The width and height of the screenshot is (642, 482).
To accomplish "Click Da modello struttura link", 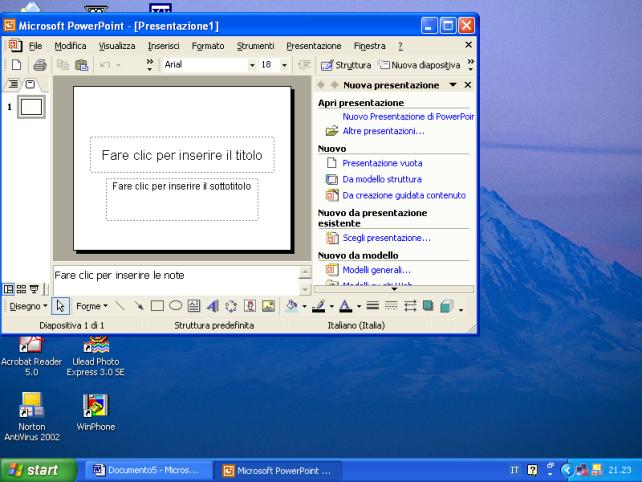I will coord(382,179).
